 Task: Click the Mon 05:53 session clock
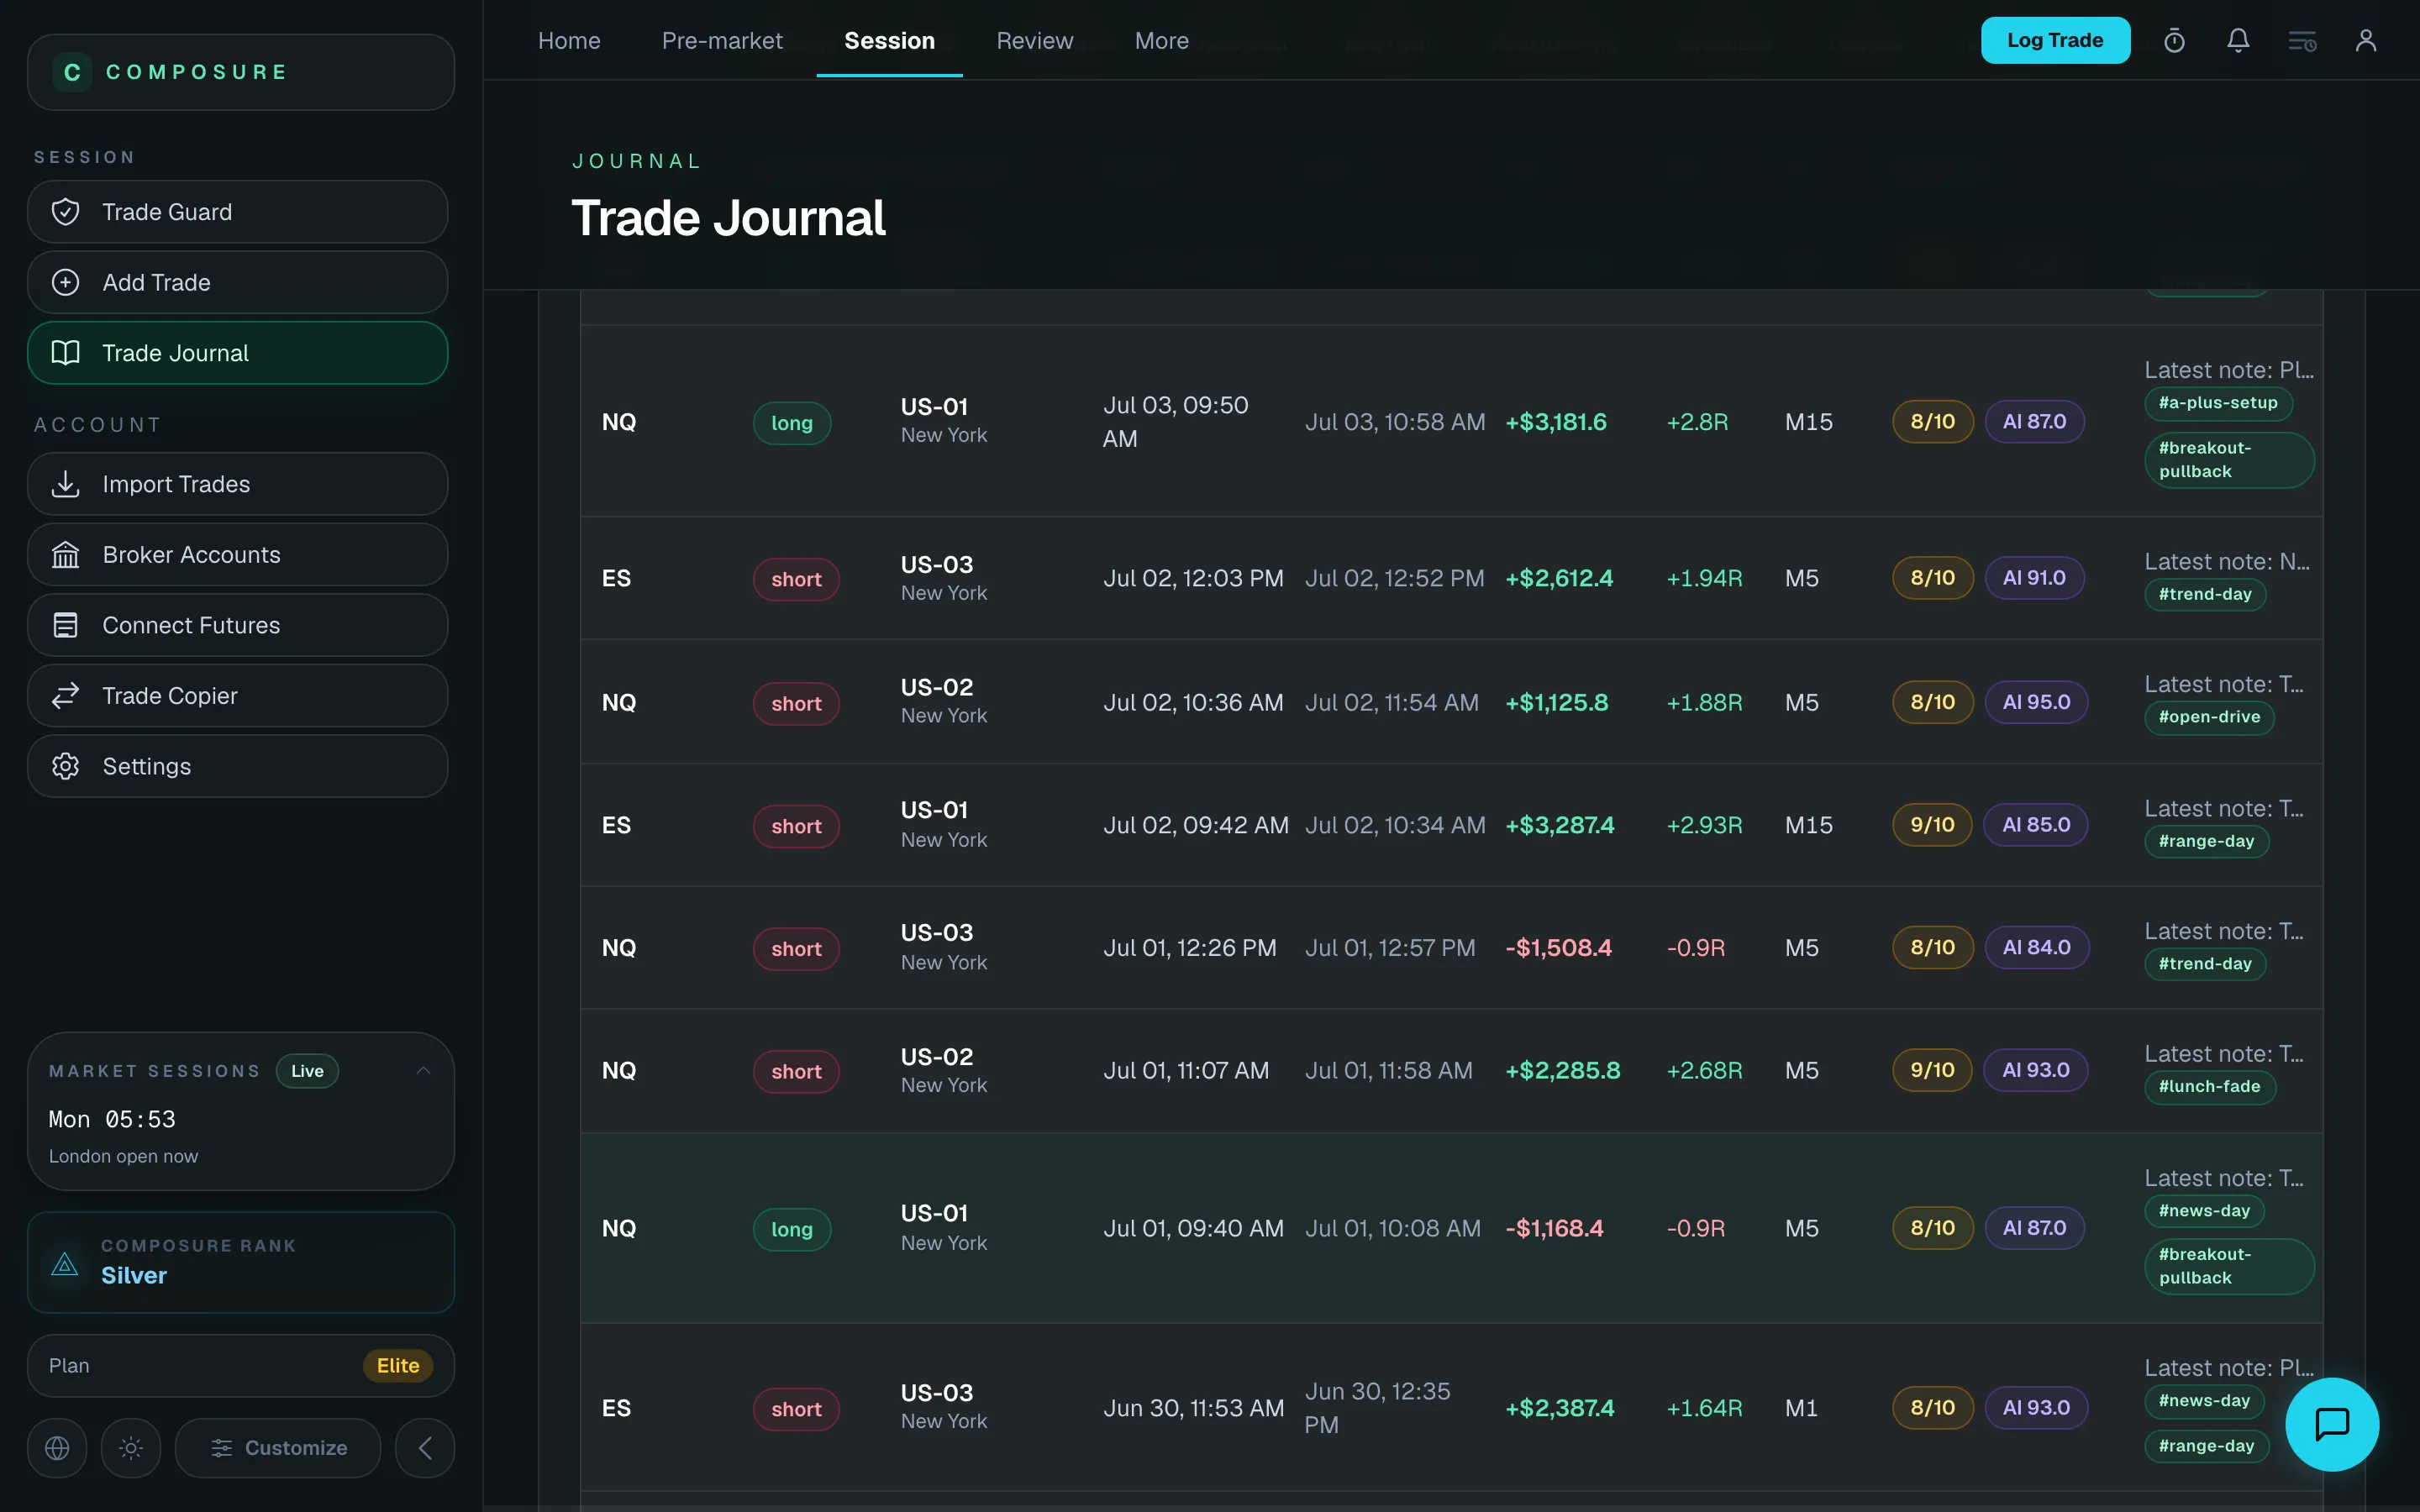click(112, 1119)
